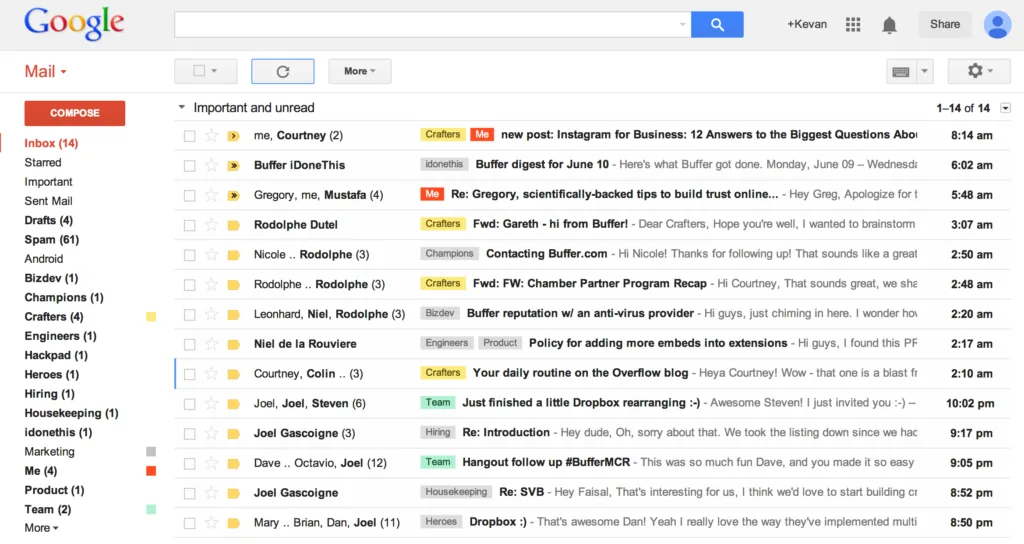Open the keyboard input tools icon

coord(901,71)
